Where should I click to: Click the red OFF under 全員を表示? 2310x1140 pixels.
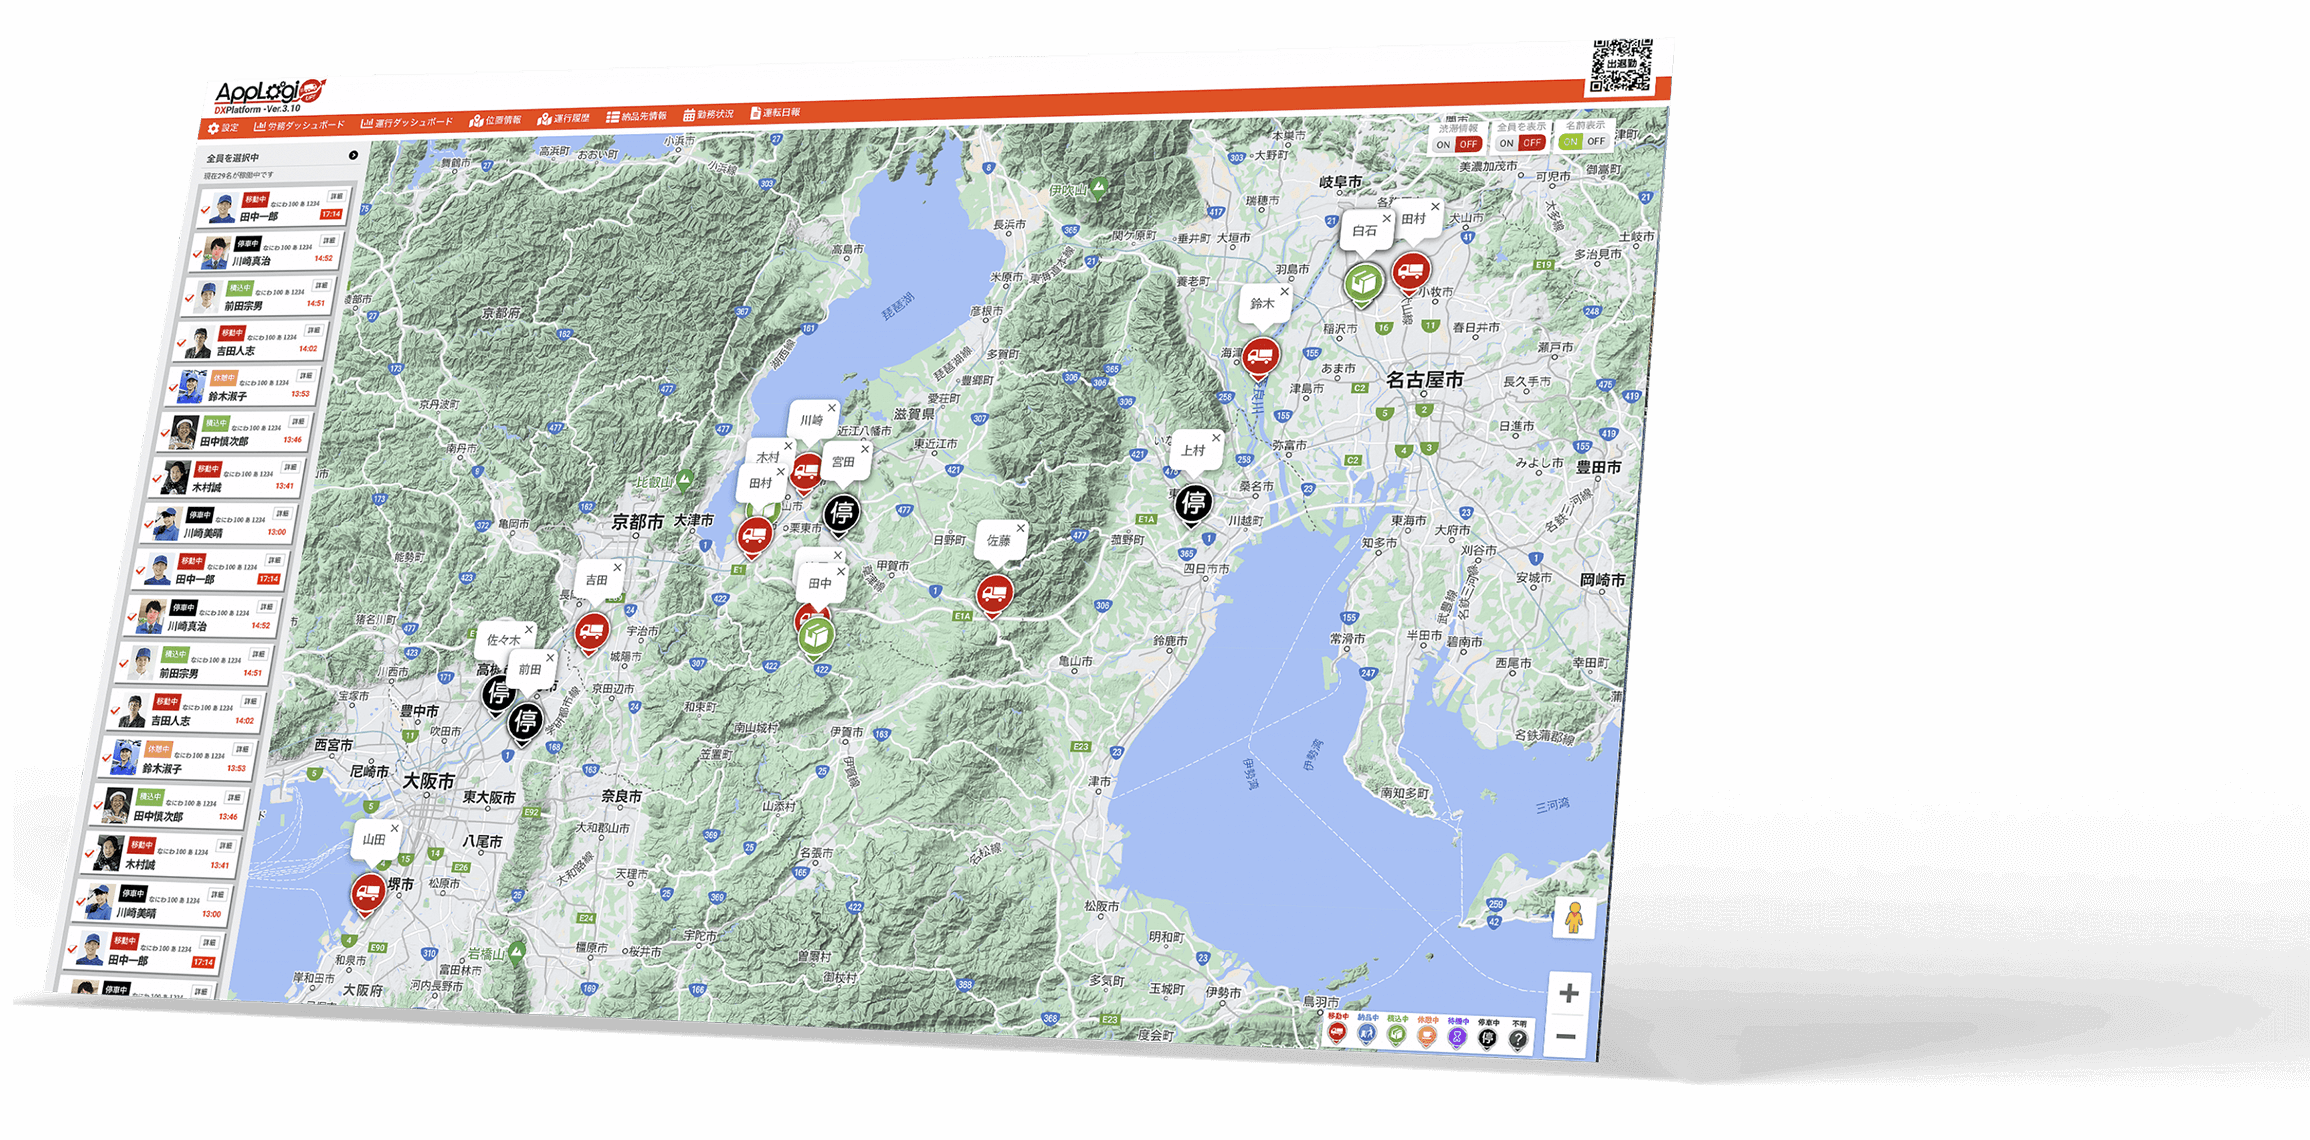click(1532, 142)
